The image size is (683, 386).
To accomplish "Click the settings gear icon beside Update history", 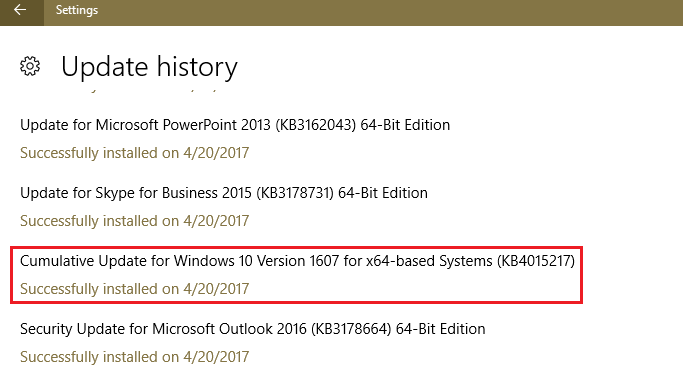I will pyautogui.click(x=30, y=66).
